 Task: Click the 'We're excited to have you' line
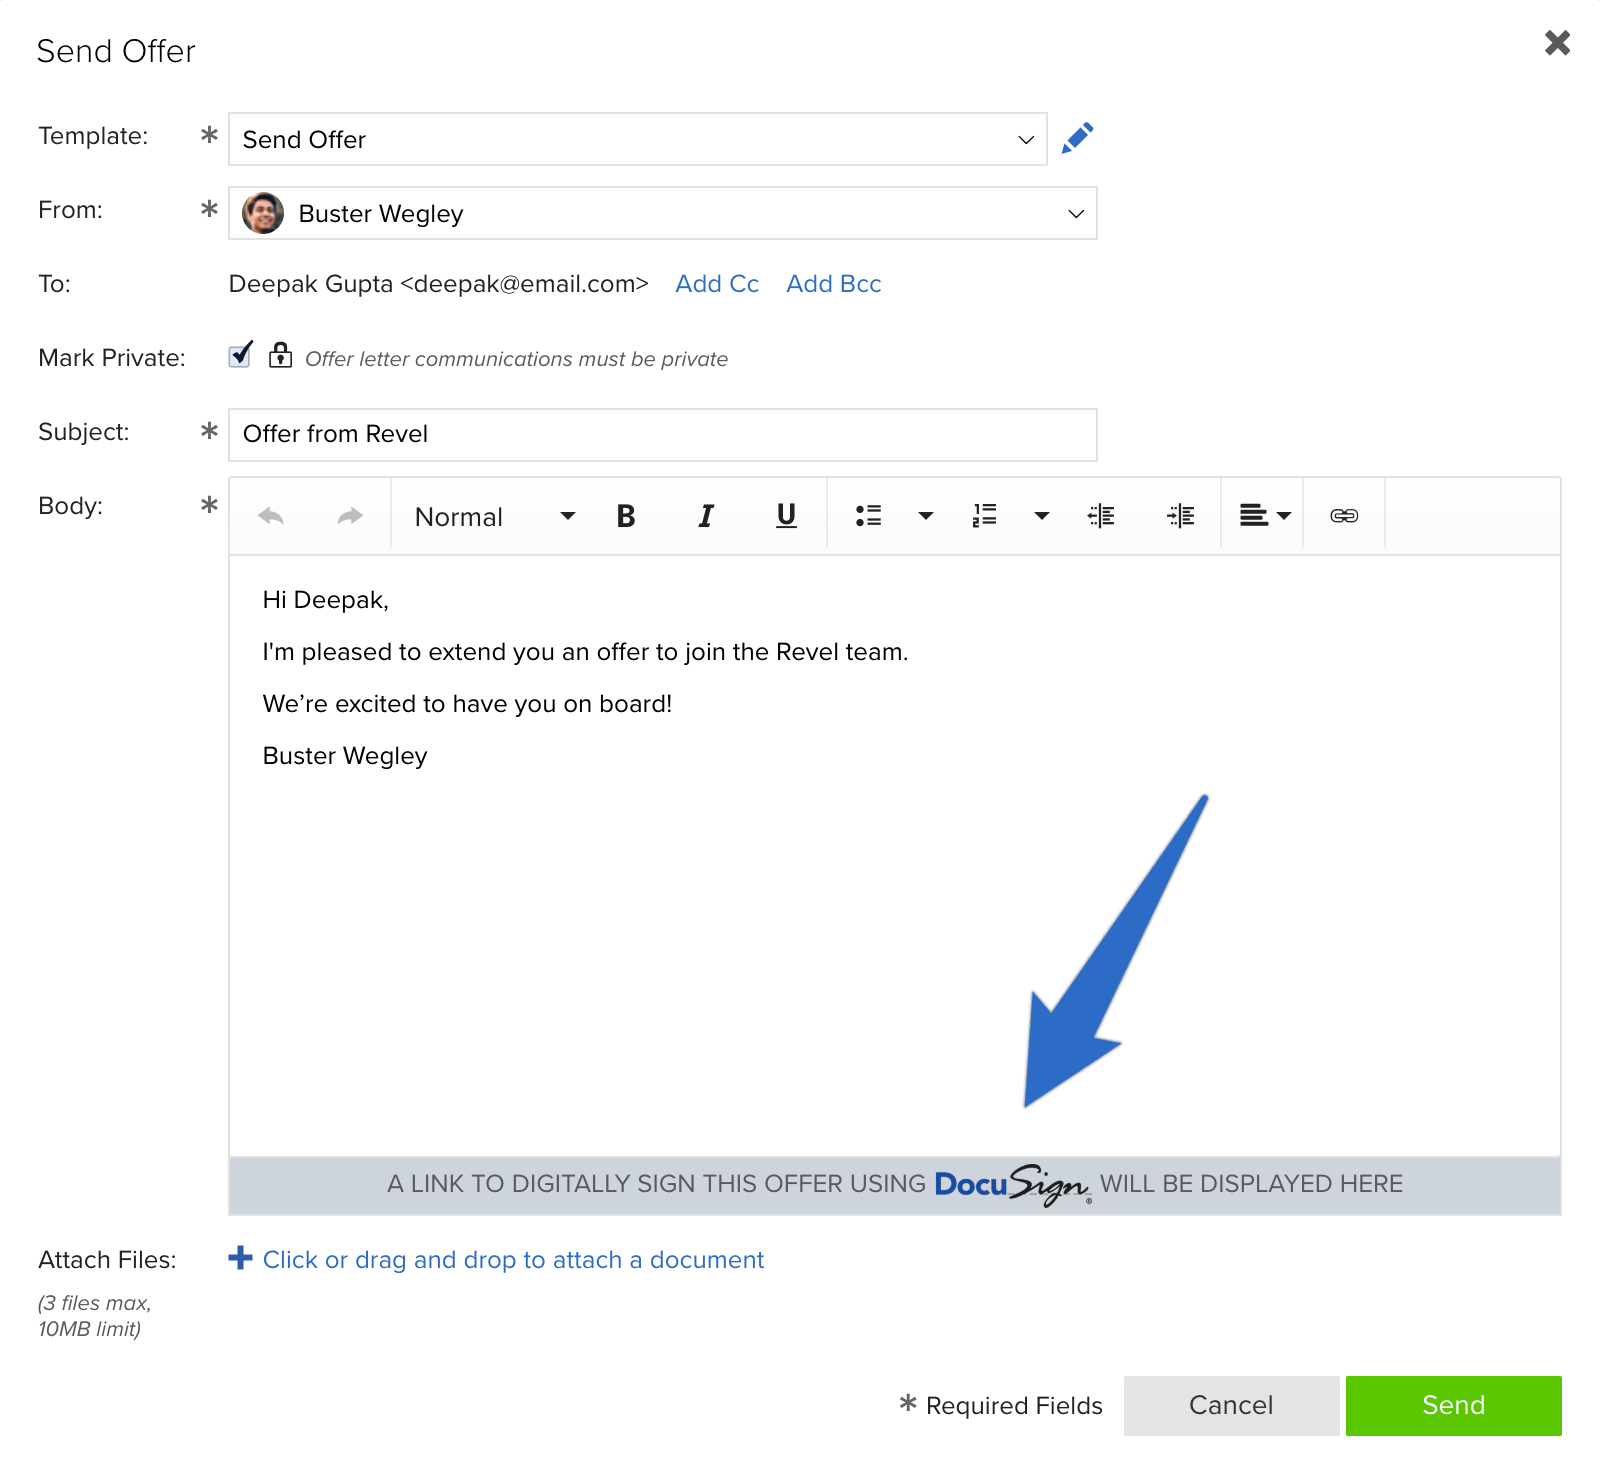(x=467, y=704)
